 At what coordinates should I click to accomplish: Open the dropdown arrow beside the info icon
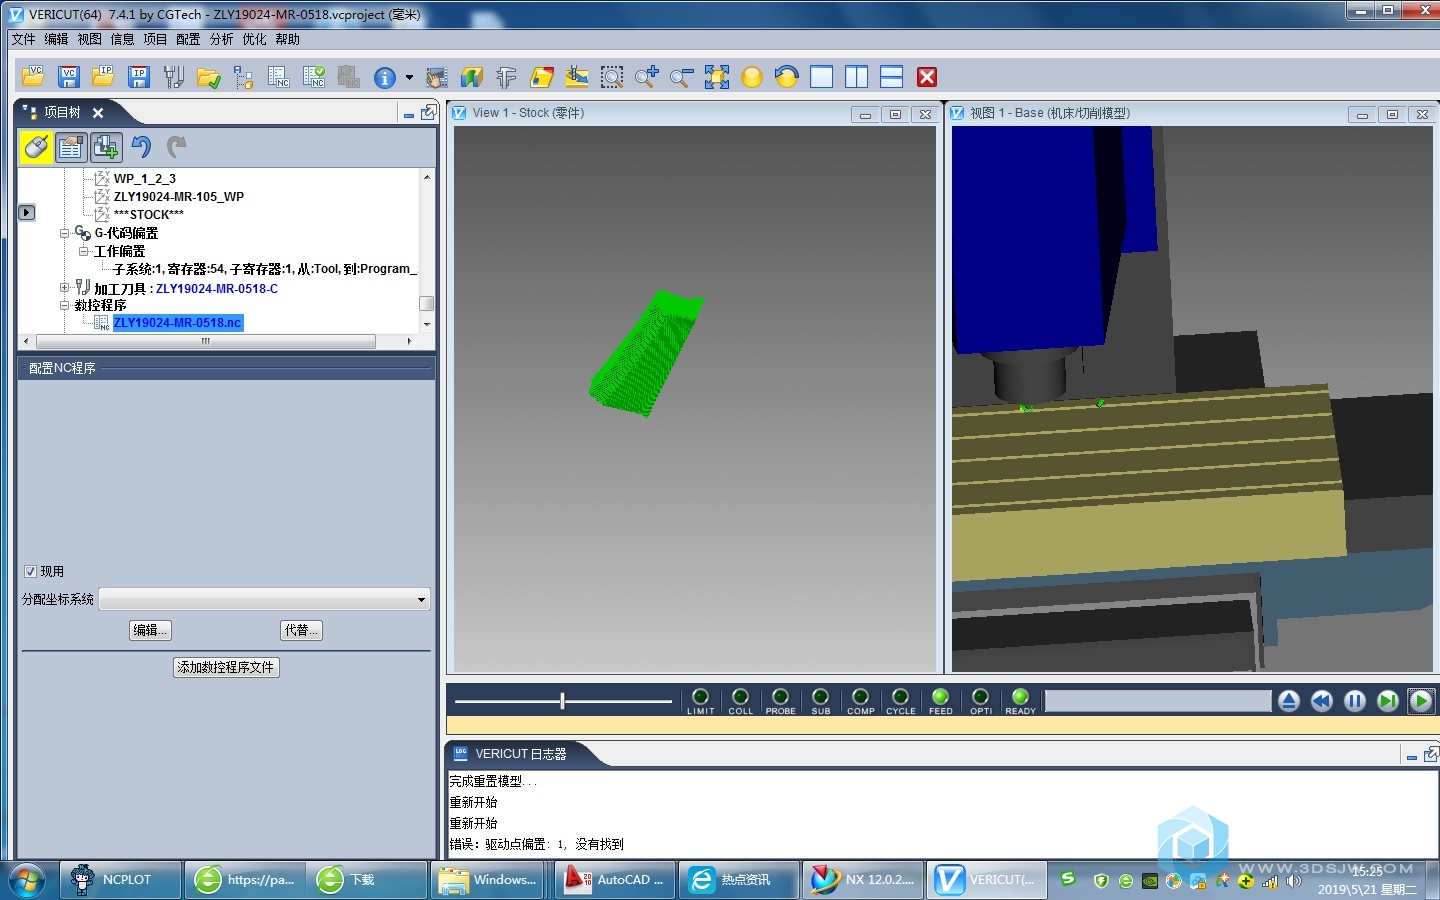tap(409, 78)
